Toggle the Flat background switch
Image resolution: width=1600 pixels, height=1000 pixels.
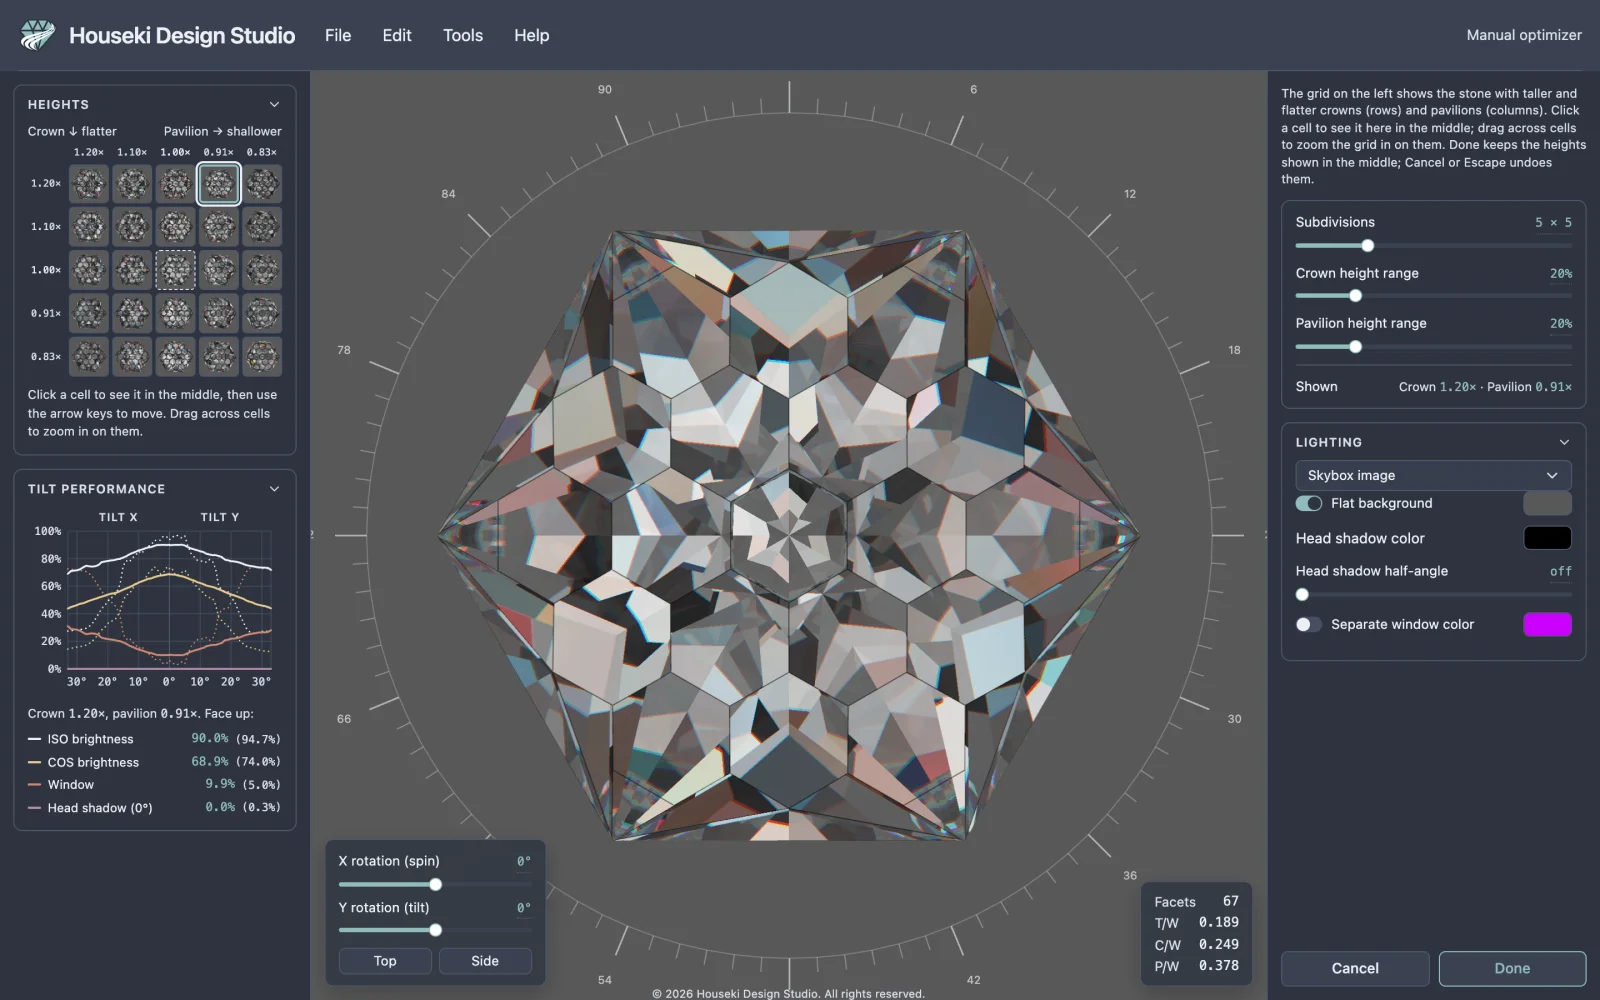click(x=1309, y=503)
